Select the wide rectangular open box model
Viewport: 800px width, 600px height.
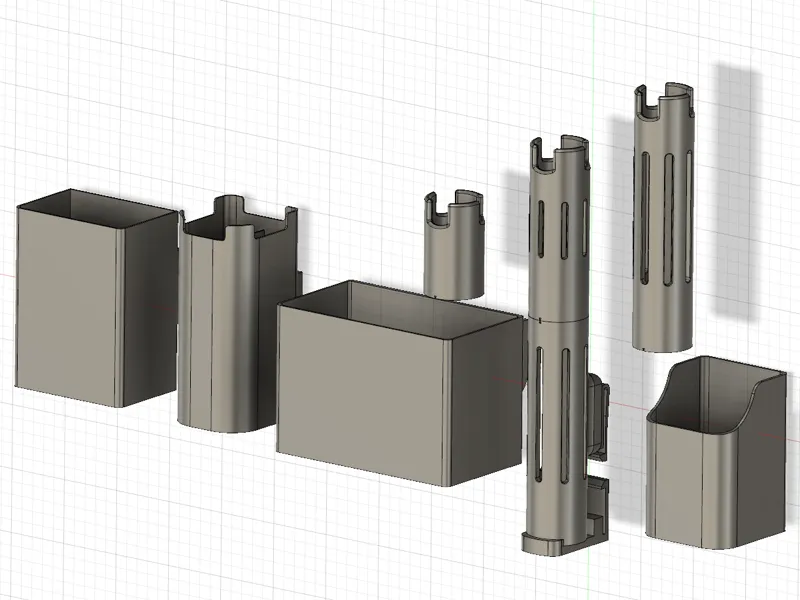(x=401, y=384)
